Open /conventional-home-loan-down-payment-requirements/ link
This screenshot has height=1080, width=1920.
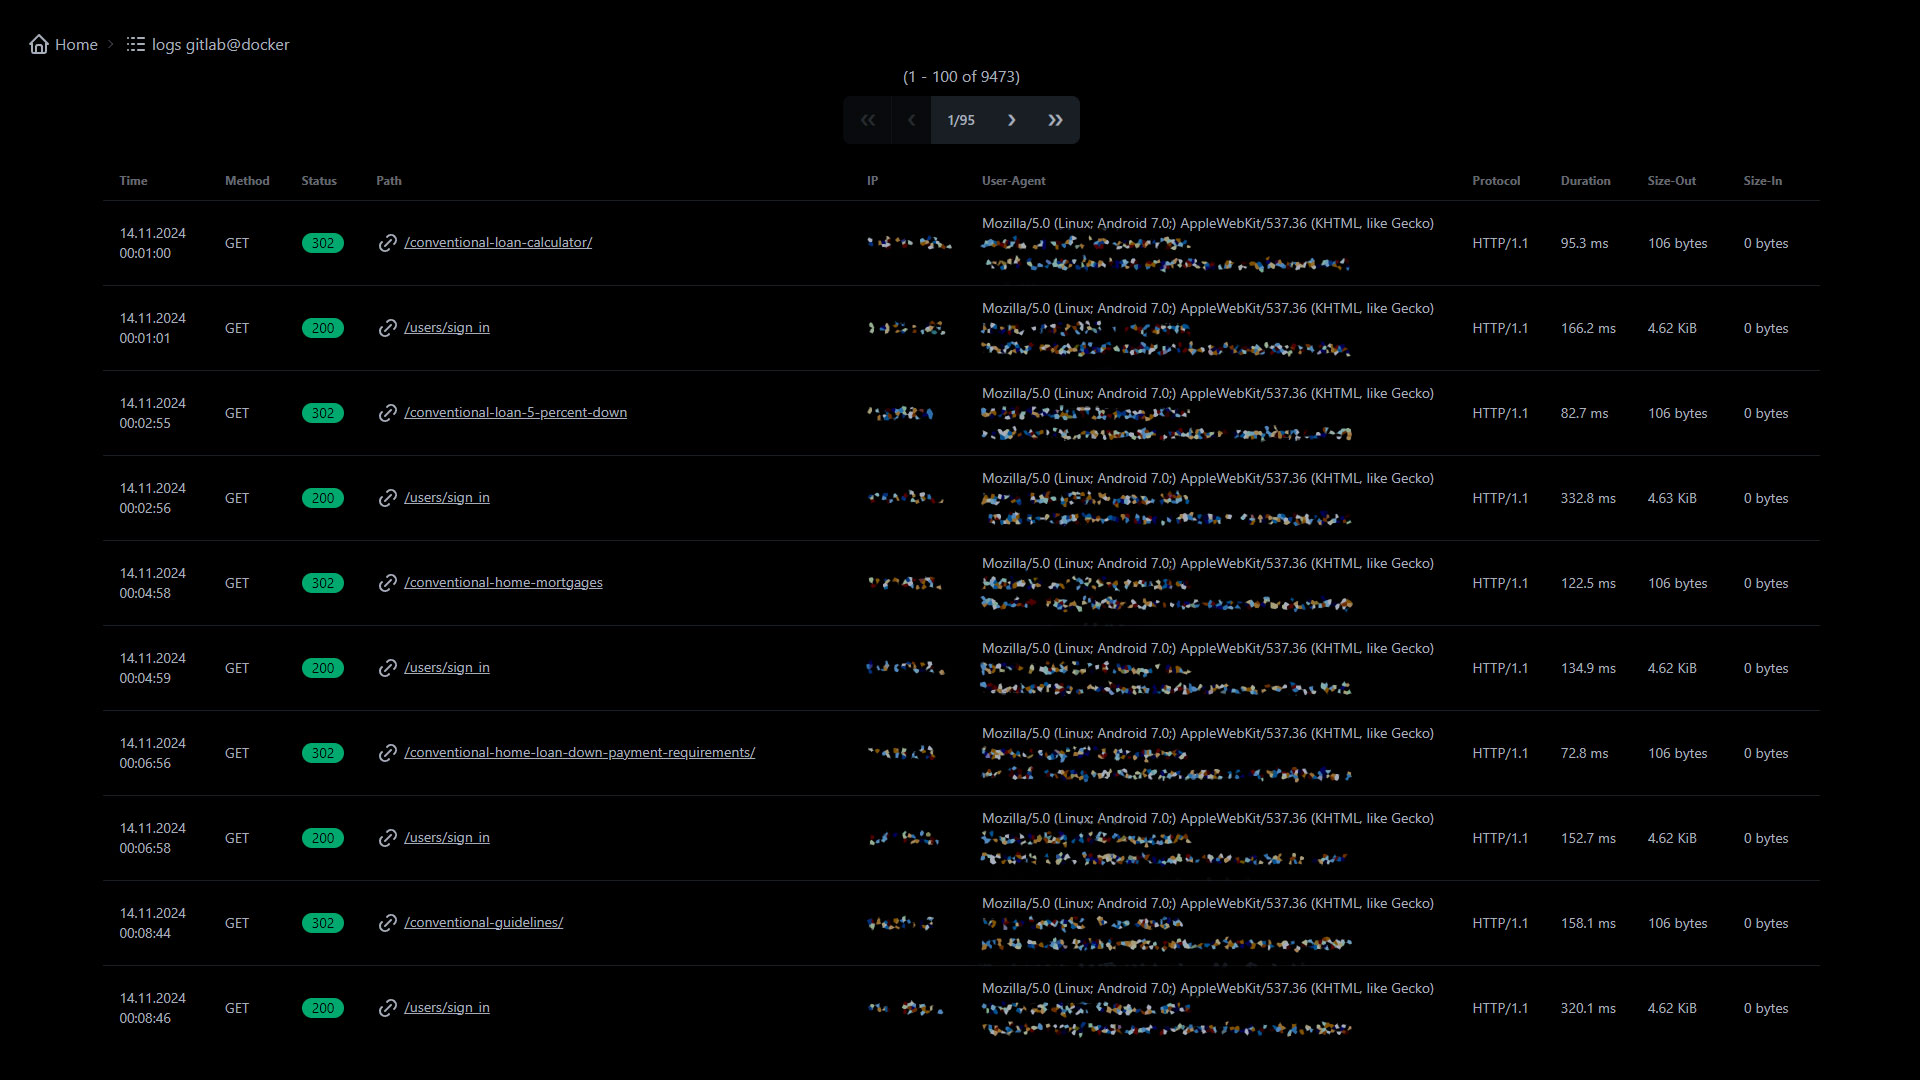click(x=579, y=752)
